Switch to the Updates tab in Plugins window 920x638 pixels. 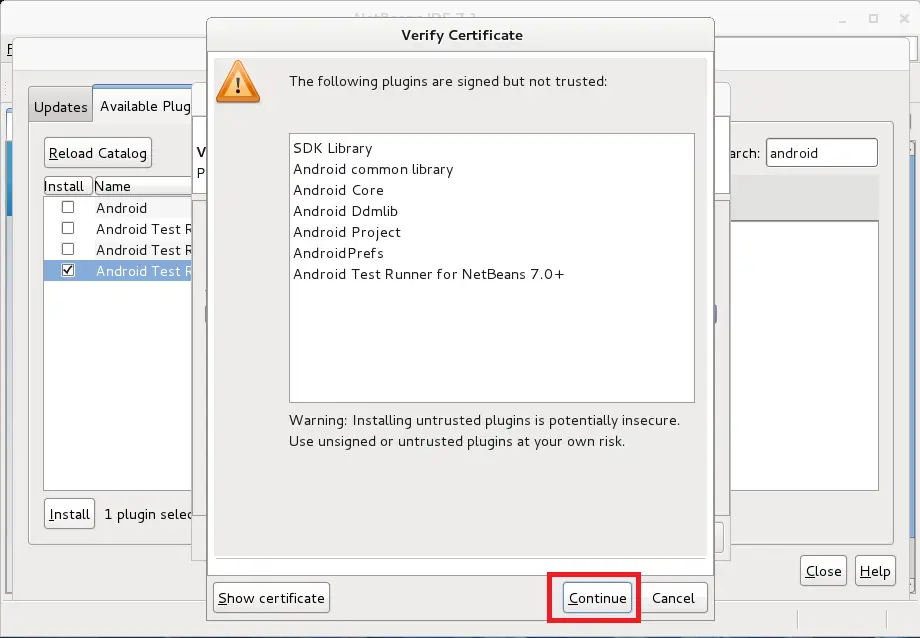point(60,107)
